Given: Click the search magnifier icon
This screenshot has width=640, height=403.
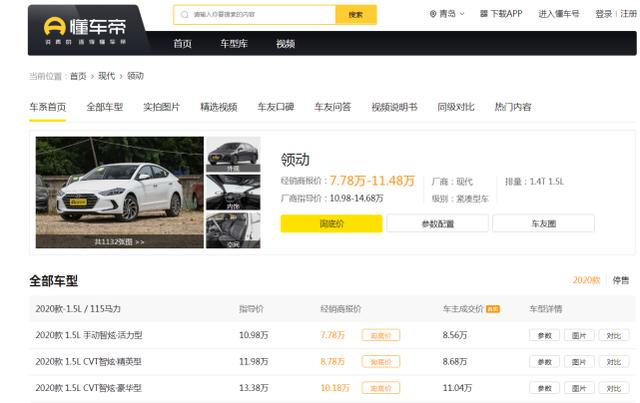Looking at the screenshot, I should coord(184,14).
